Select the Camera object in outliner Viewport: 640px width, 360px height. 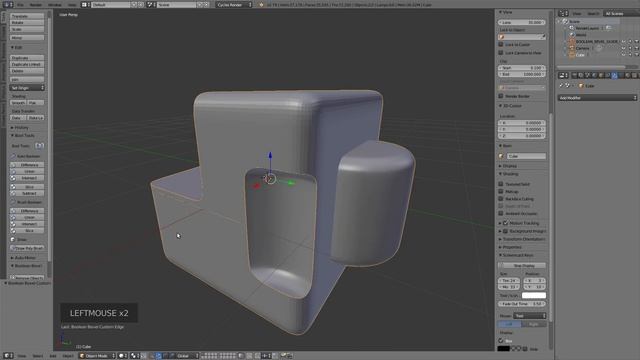(x=582, y=48)
